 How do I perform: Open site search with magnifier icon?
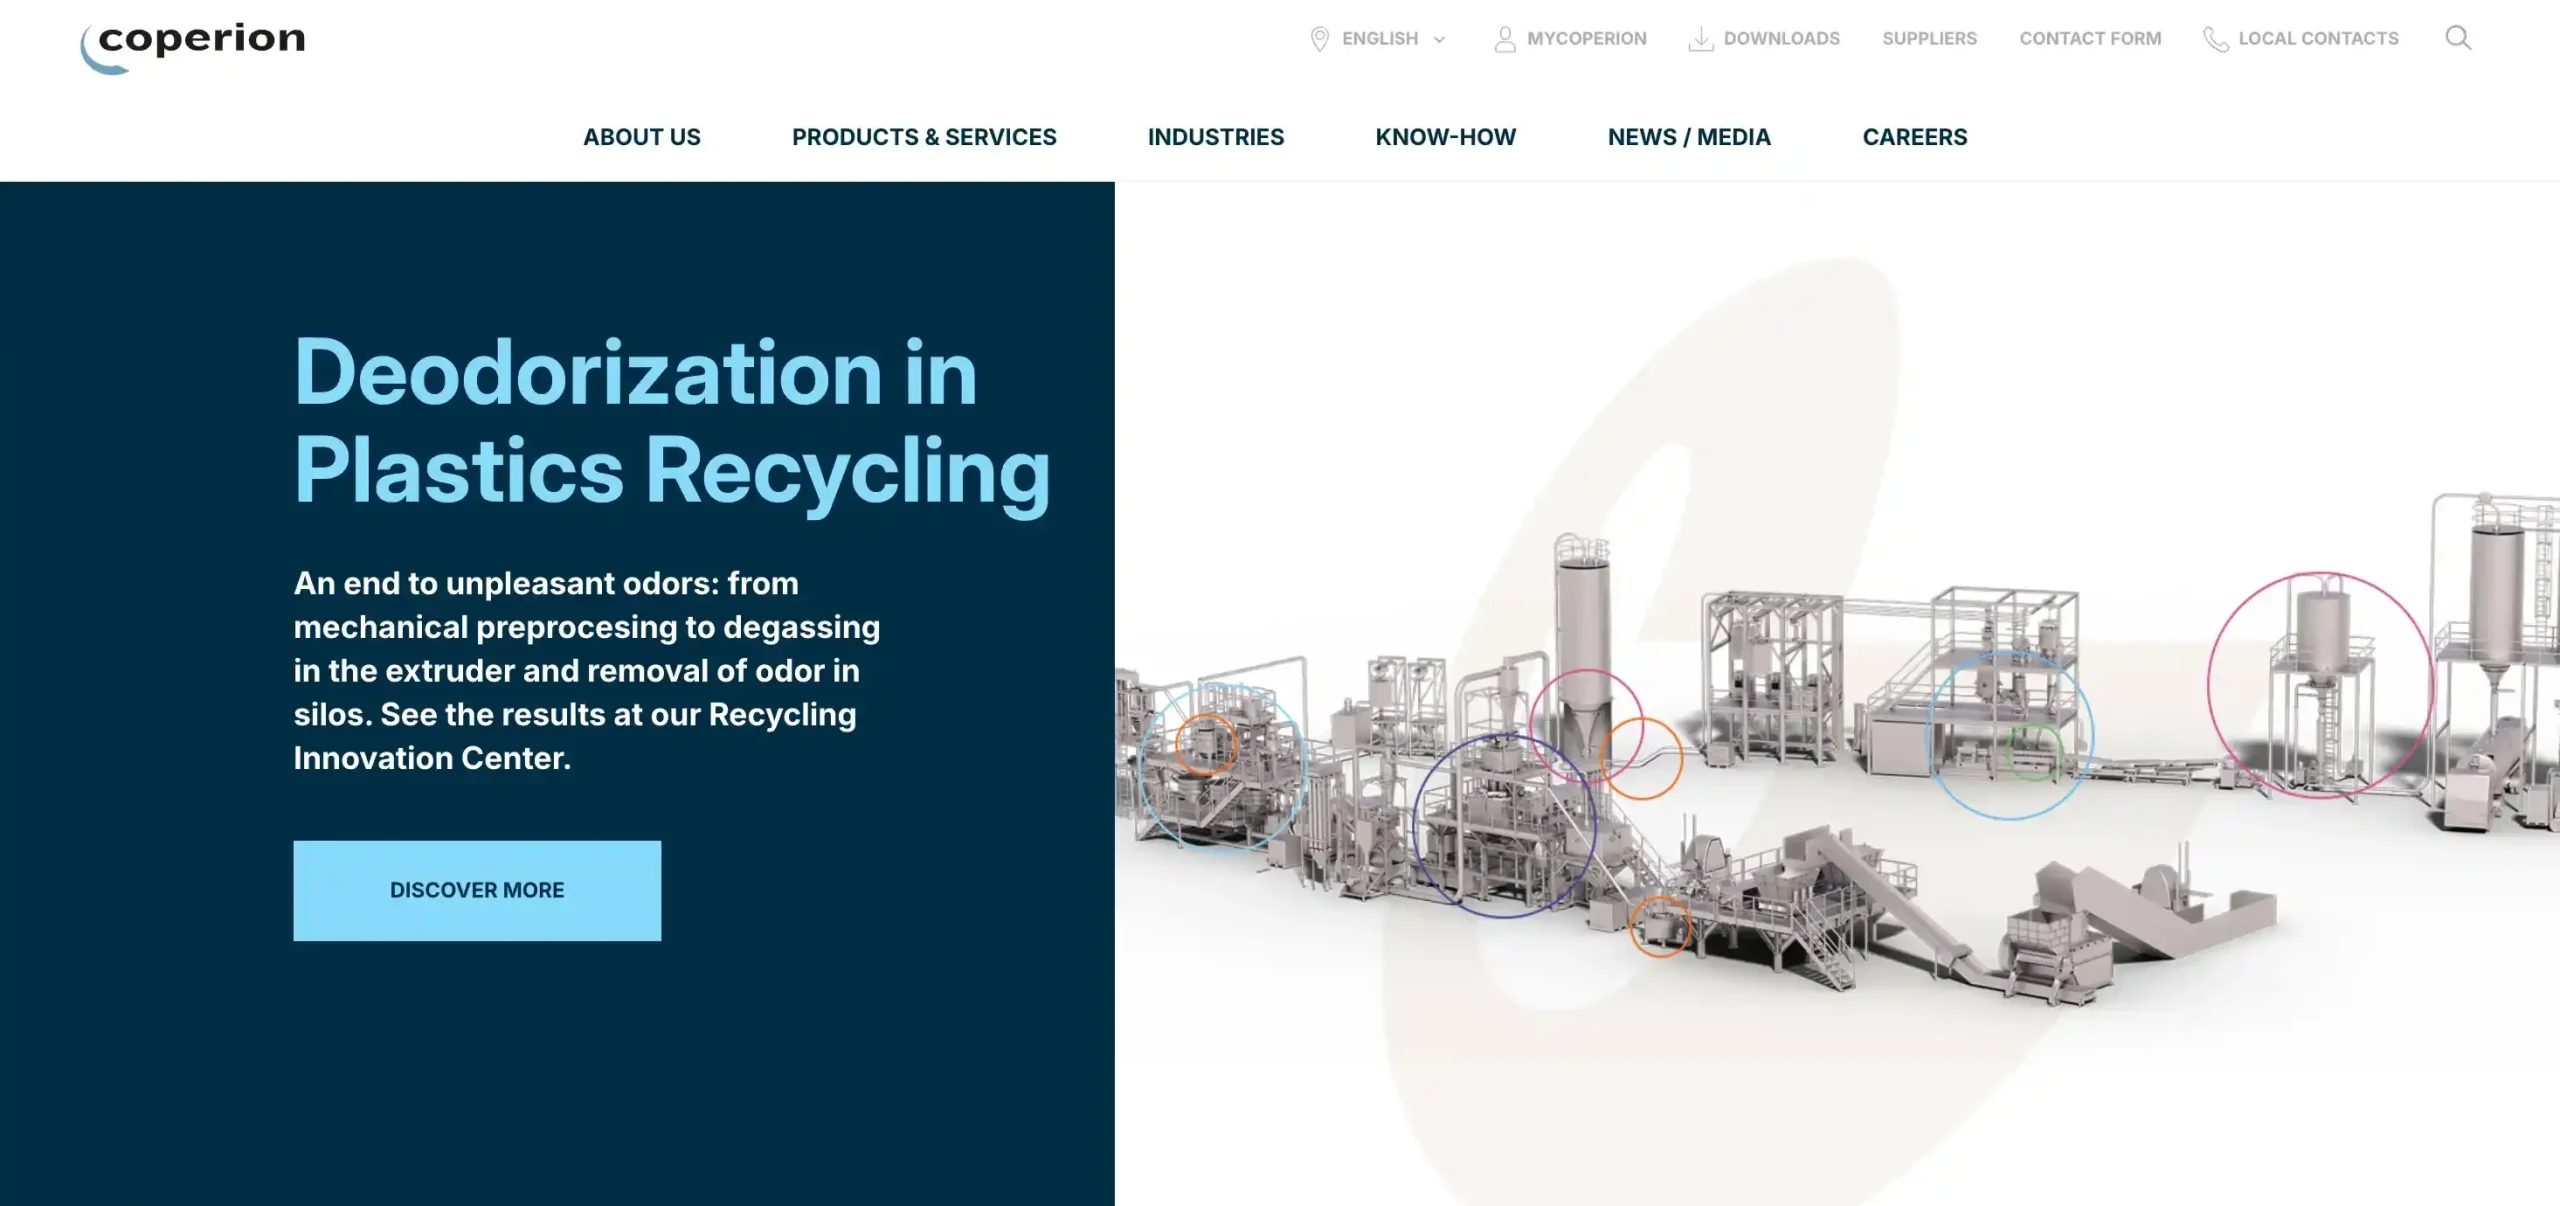point(2458,38)
